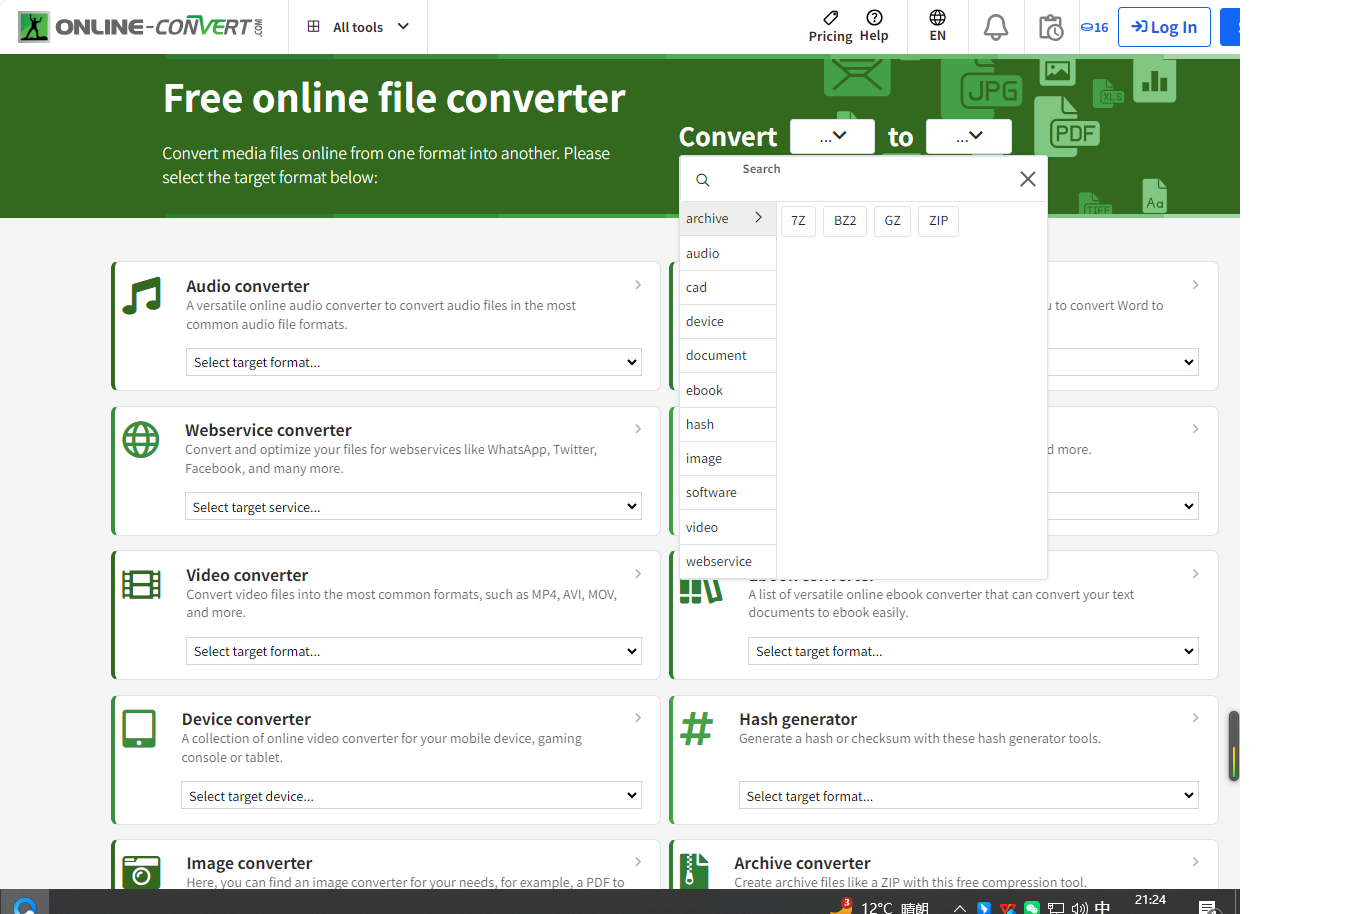Select the image category in the list
Screen dimensions: 1347x914
pos(704,459)
